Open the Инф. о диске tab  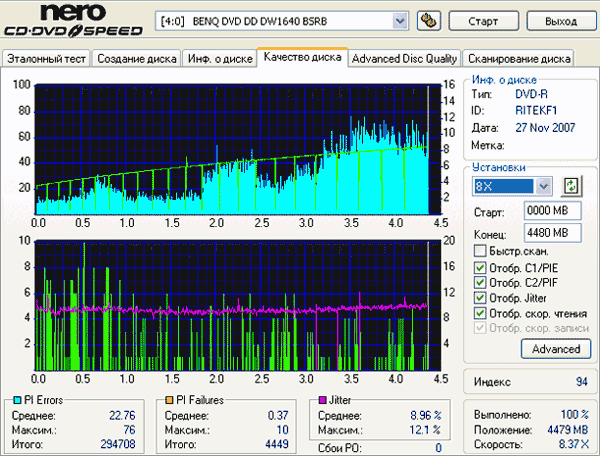pyautogui.click(x=220, y=59)
